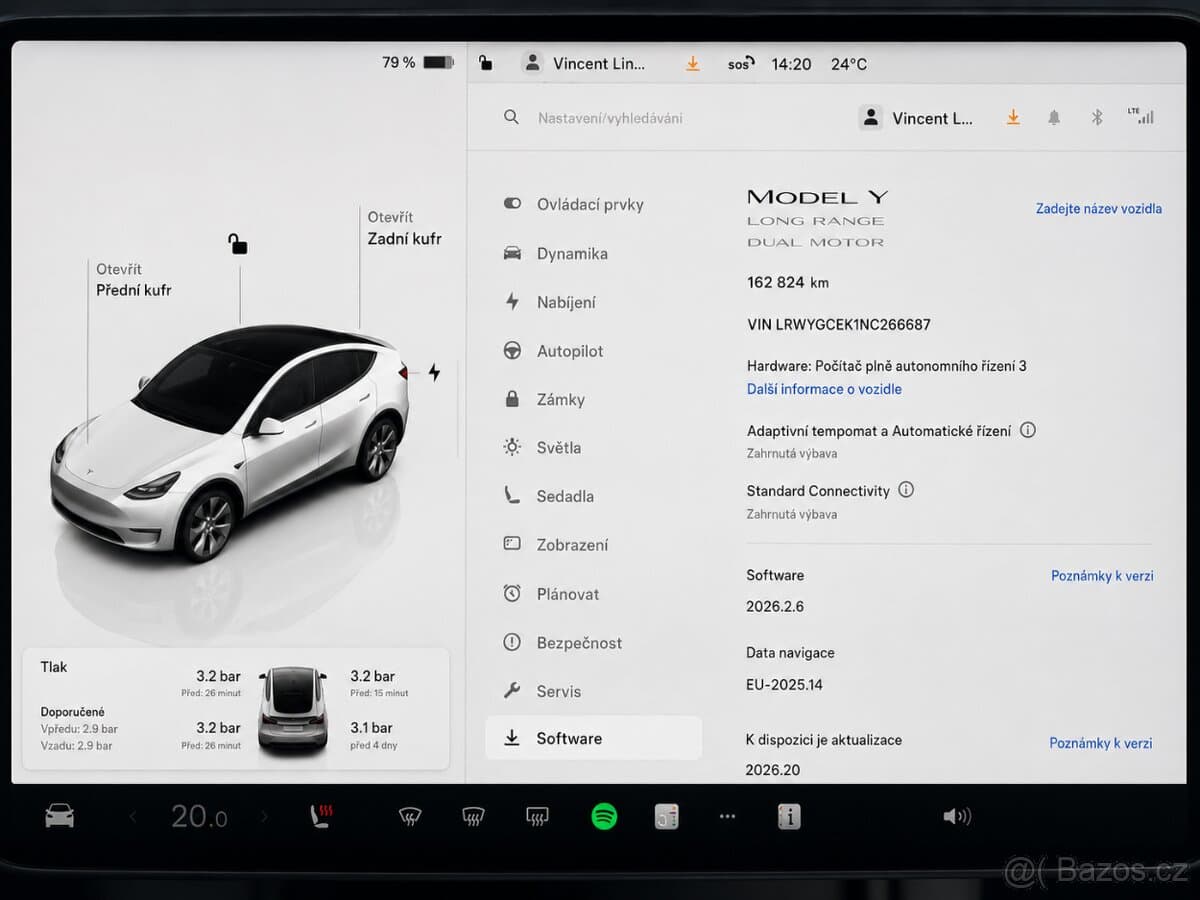This screenshot has height=900, width=1200.
Task: Tap the orange download arrow in status bar
Action: tap(692, 63)
